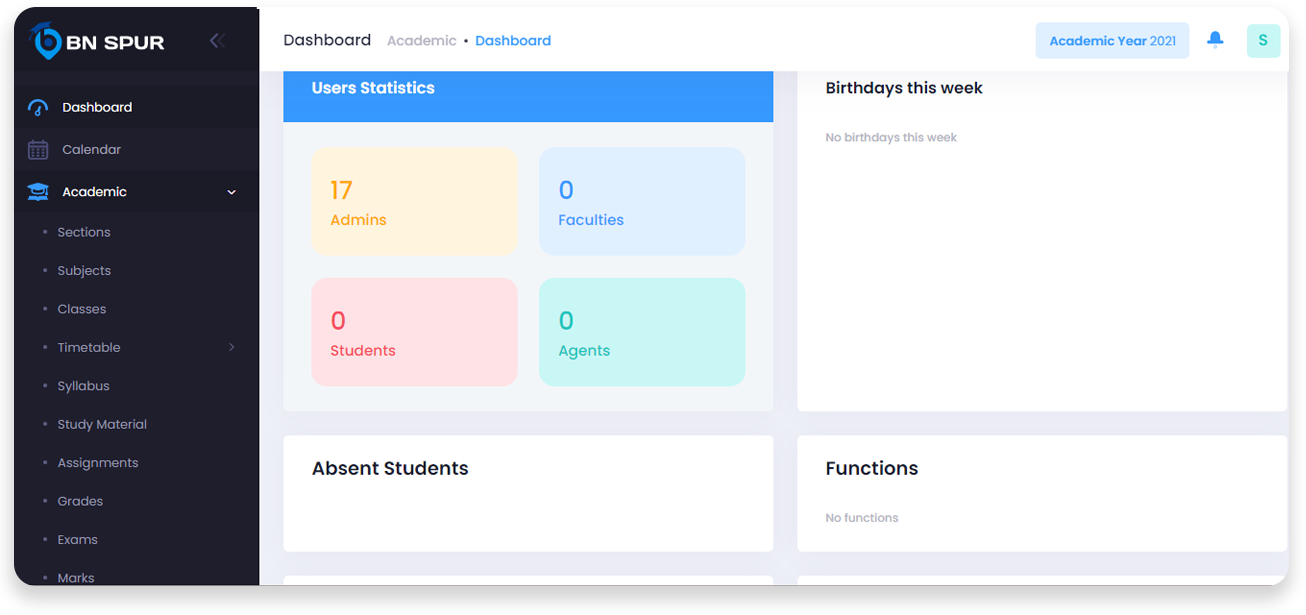
Task: Open Sections in the Academic menu
Action: (x=84, y=232)
